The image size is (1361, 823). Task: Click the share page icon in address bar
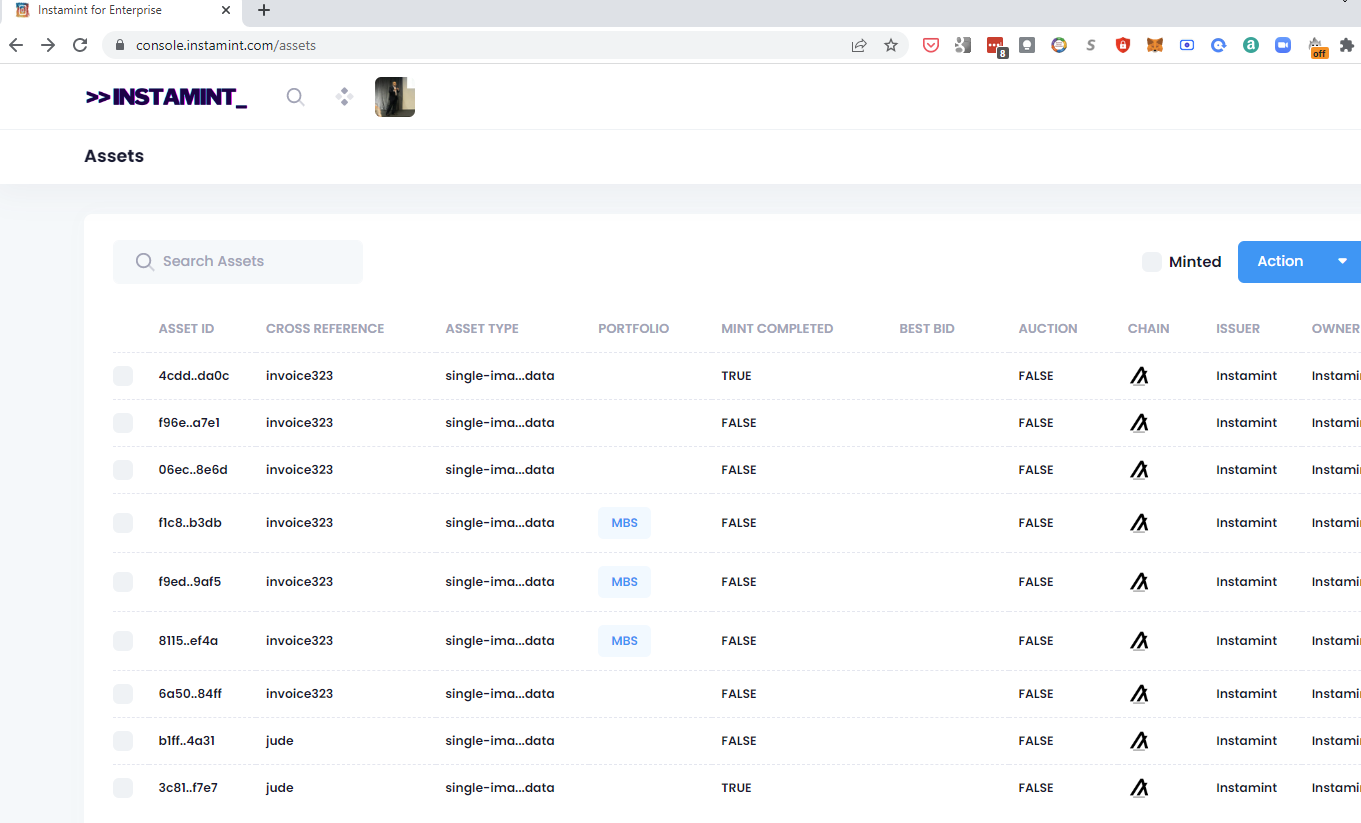pos(859,45)
